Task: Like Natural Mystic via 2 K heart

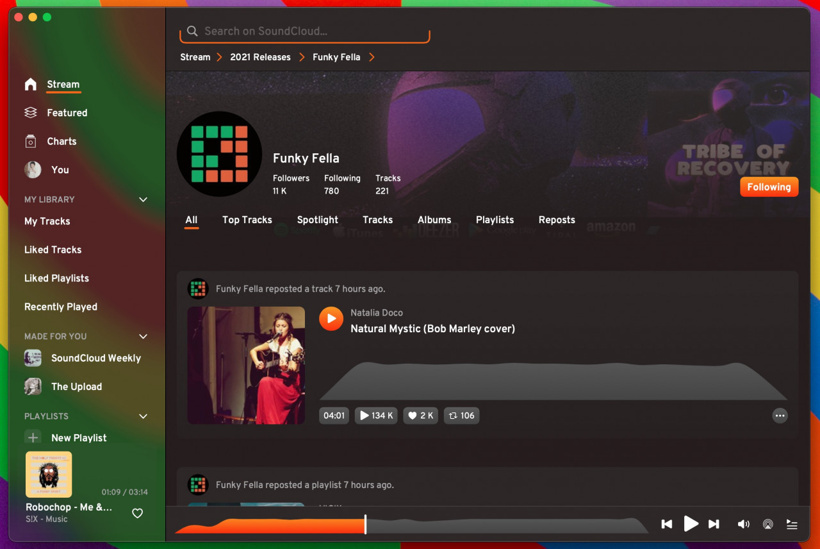Action: pyautogui.click(x=420, y=416)
